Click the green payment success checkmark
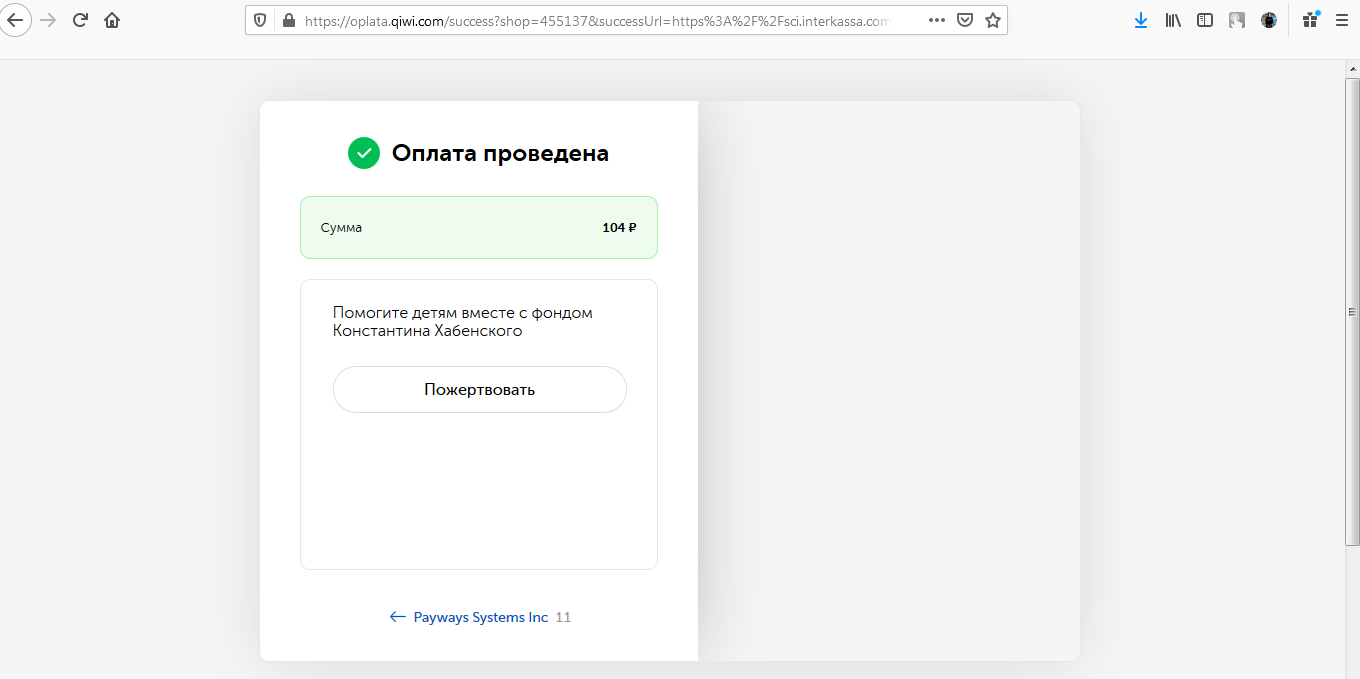Image resolution: width=1360 pixels, height=679 pixels. (x=364, y=153)
